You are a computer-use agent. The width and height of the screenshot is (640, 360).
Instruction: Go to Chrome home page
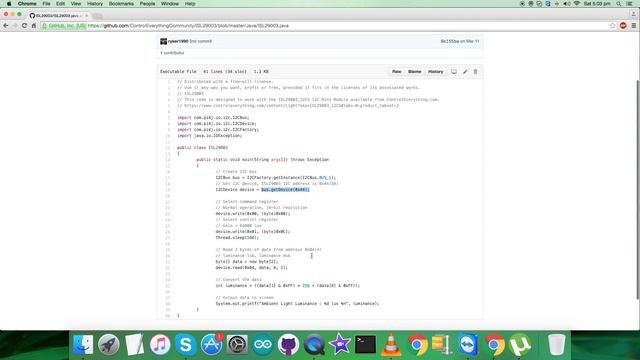click(x=34, y=25)
